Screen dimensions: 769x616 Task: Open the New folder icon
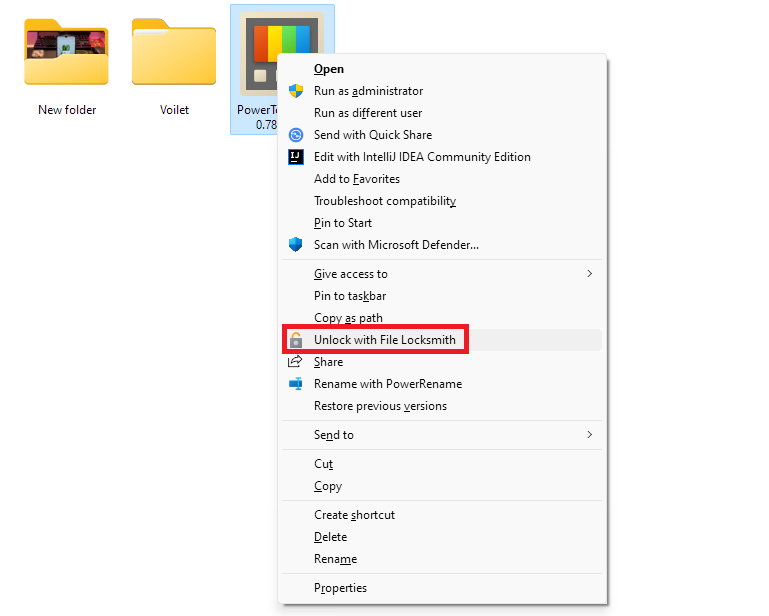[x=66, y=55]
